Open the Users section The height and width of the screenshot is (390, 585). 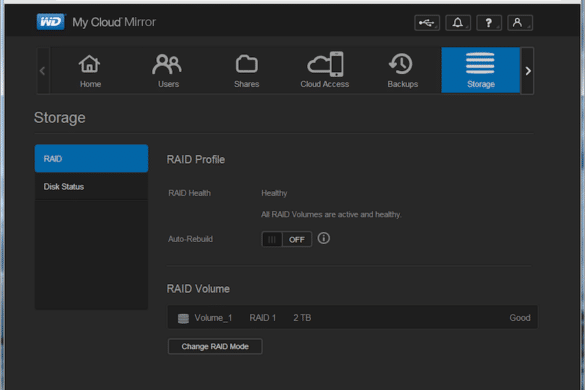pos(168,70)
